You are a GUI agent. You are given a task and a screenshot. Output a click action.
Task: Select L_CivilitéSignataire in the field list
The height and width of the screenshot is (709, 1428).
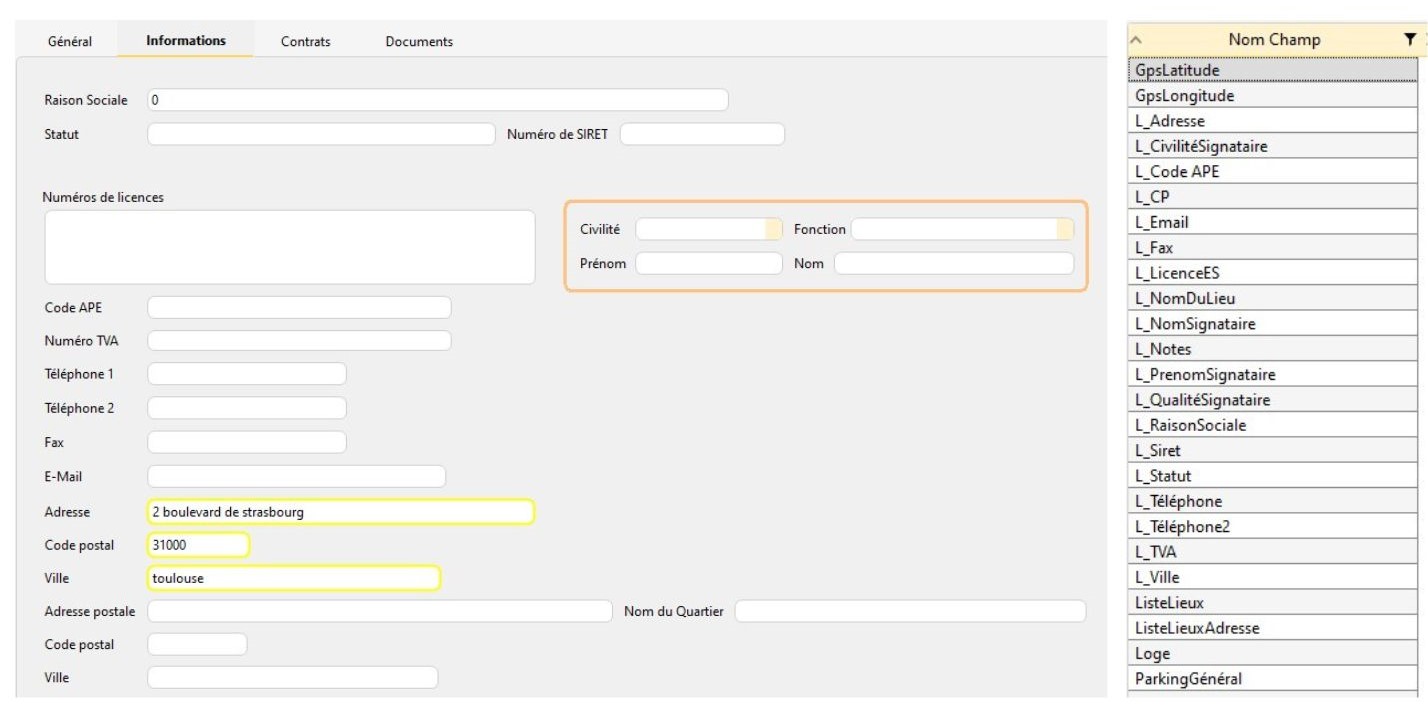pyautogui.click(x=1270, y=147)
